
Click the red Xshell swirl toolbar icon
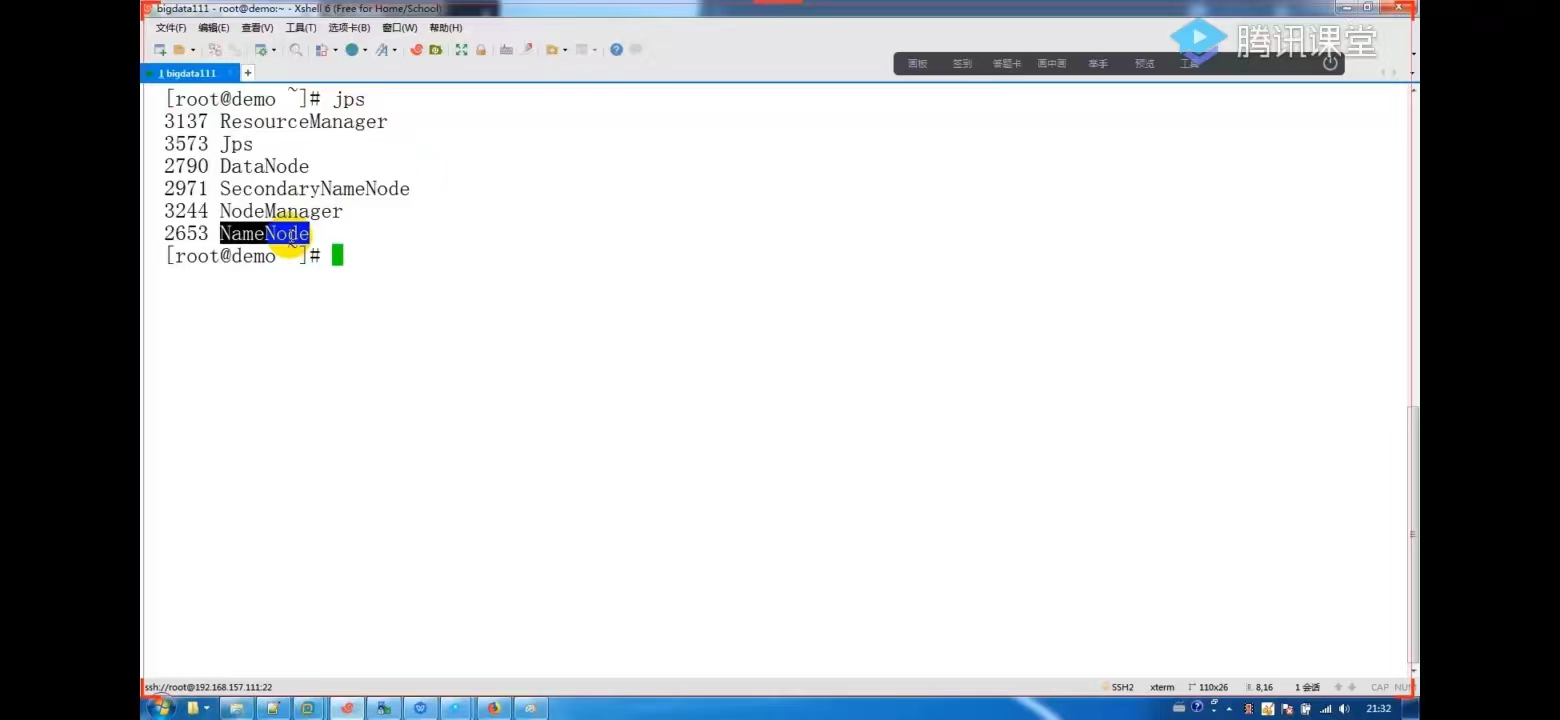417,50
